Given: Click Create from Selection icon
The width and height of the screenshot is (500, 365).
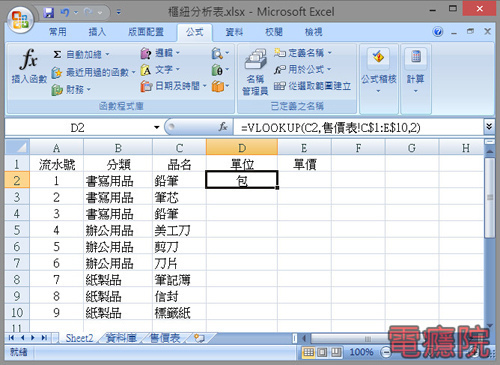Looking at the screenshot, I should point(280,86).
